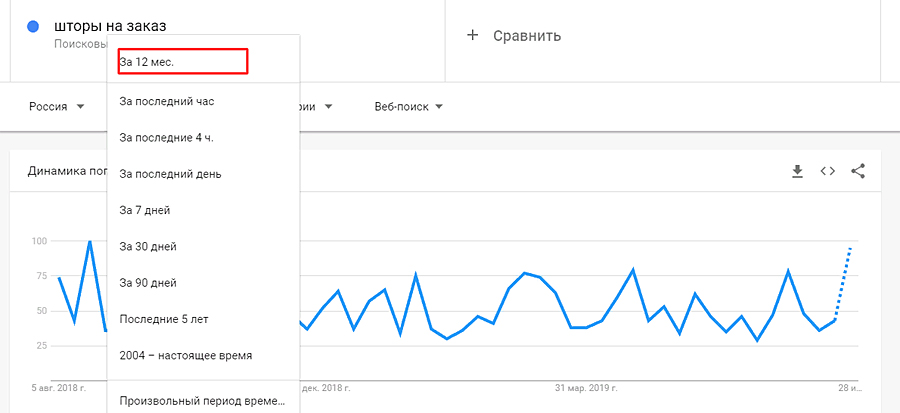
Task: Click the plus icon beside Сравнить
Action: click(x=473, y=36)
